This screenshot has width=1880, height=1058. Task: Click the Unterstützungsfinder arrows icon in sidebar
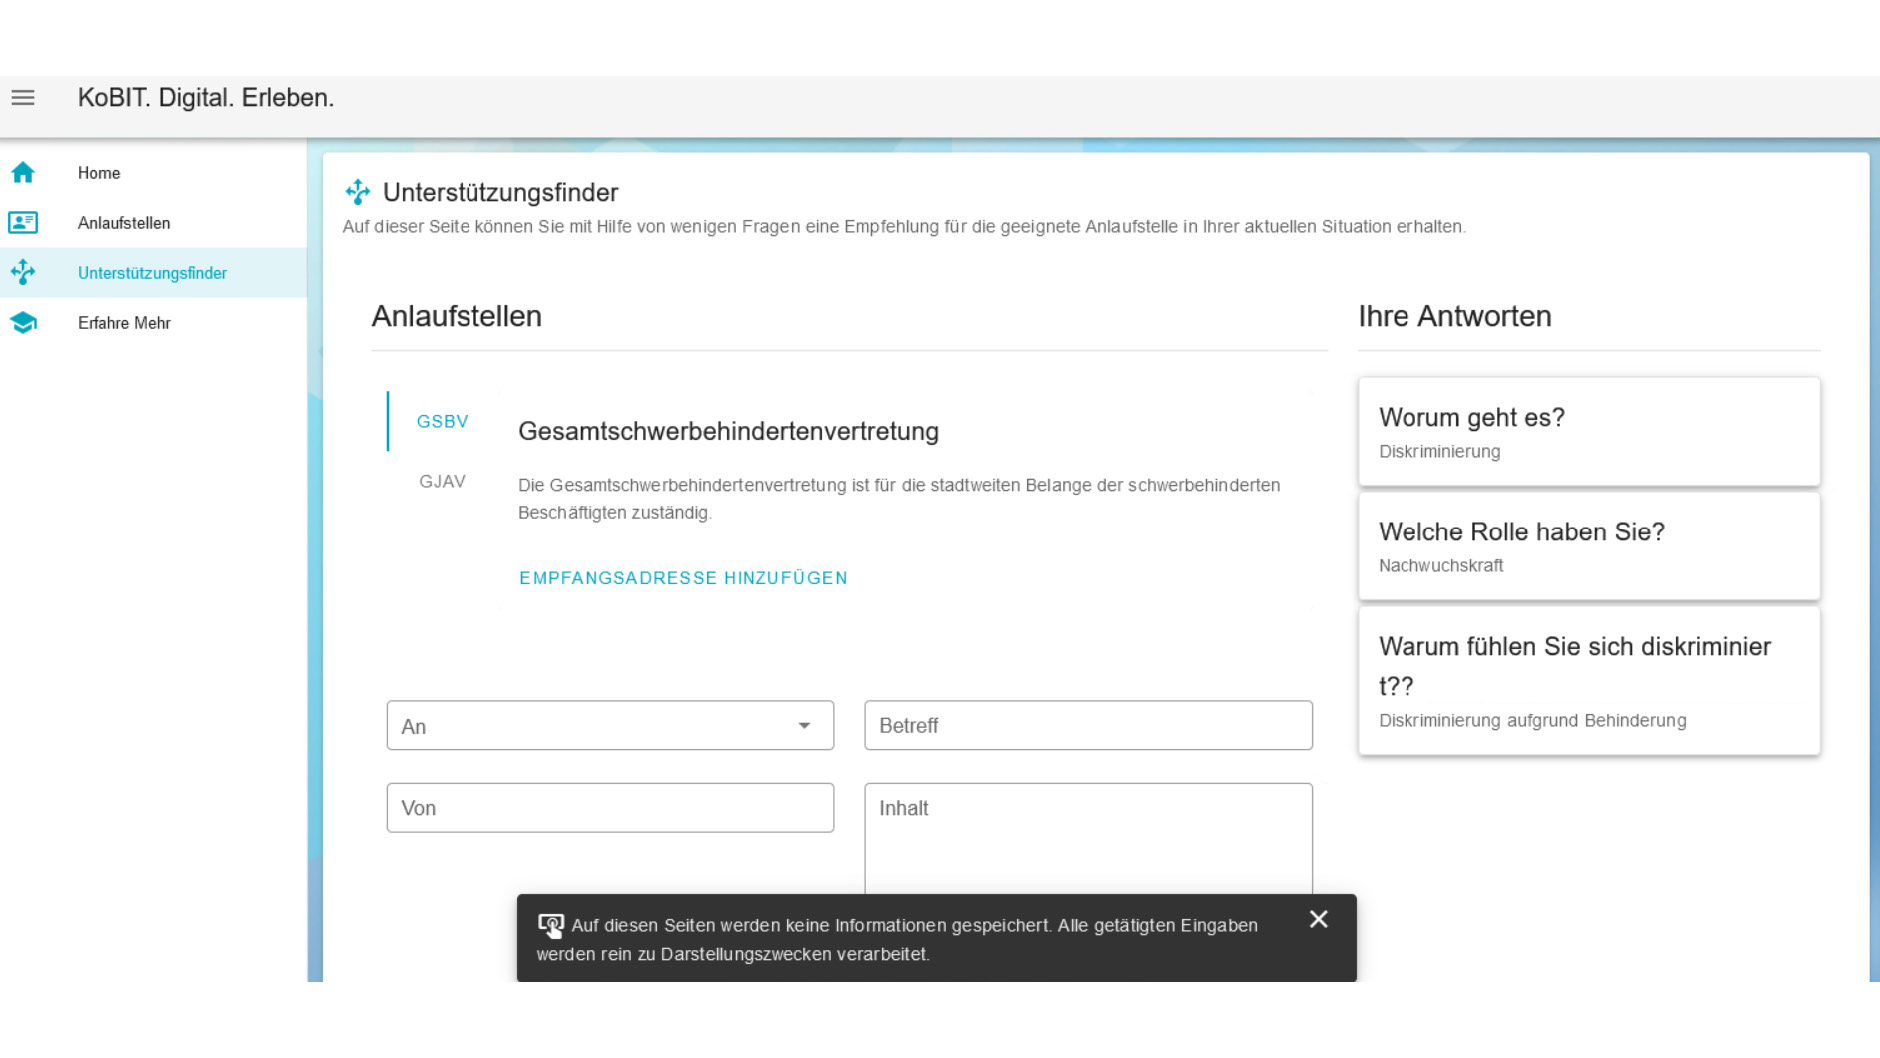coord(22,272)
